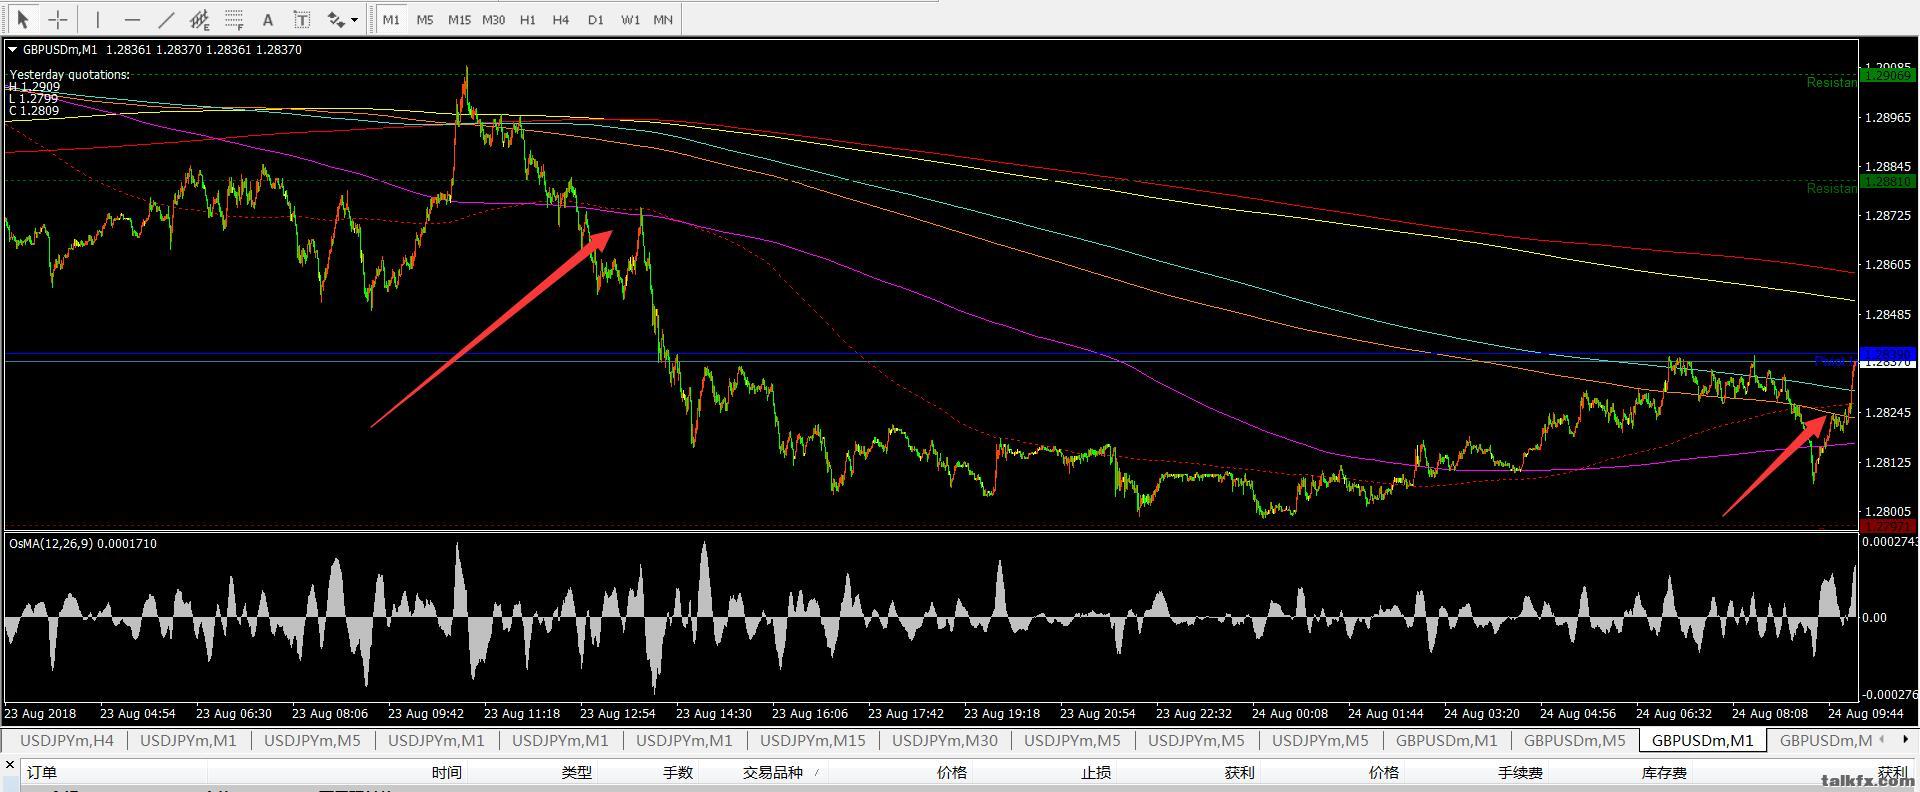Image resolution: width=1920 pixels, height=792 pixels.
Task: Click price level 1.28125 on axis
Action: pos(1888,462)
